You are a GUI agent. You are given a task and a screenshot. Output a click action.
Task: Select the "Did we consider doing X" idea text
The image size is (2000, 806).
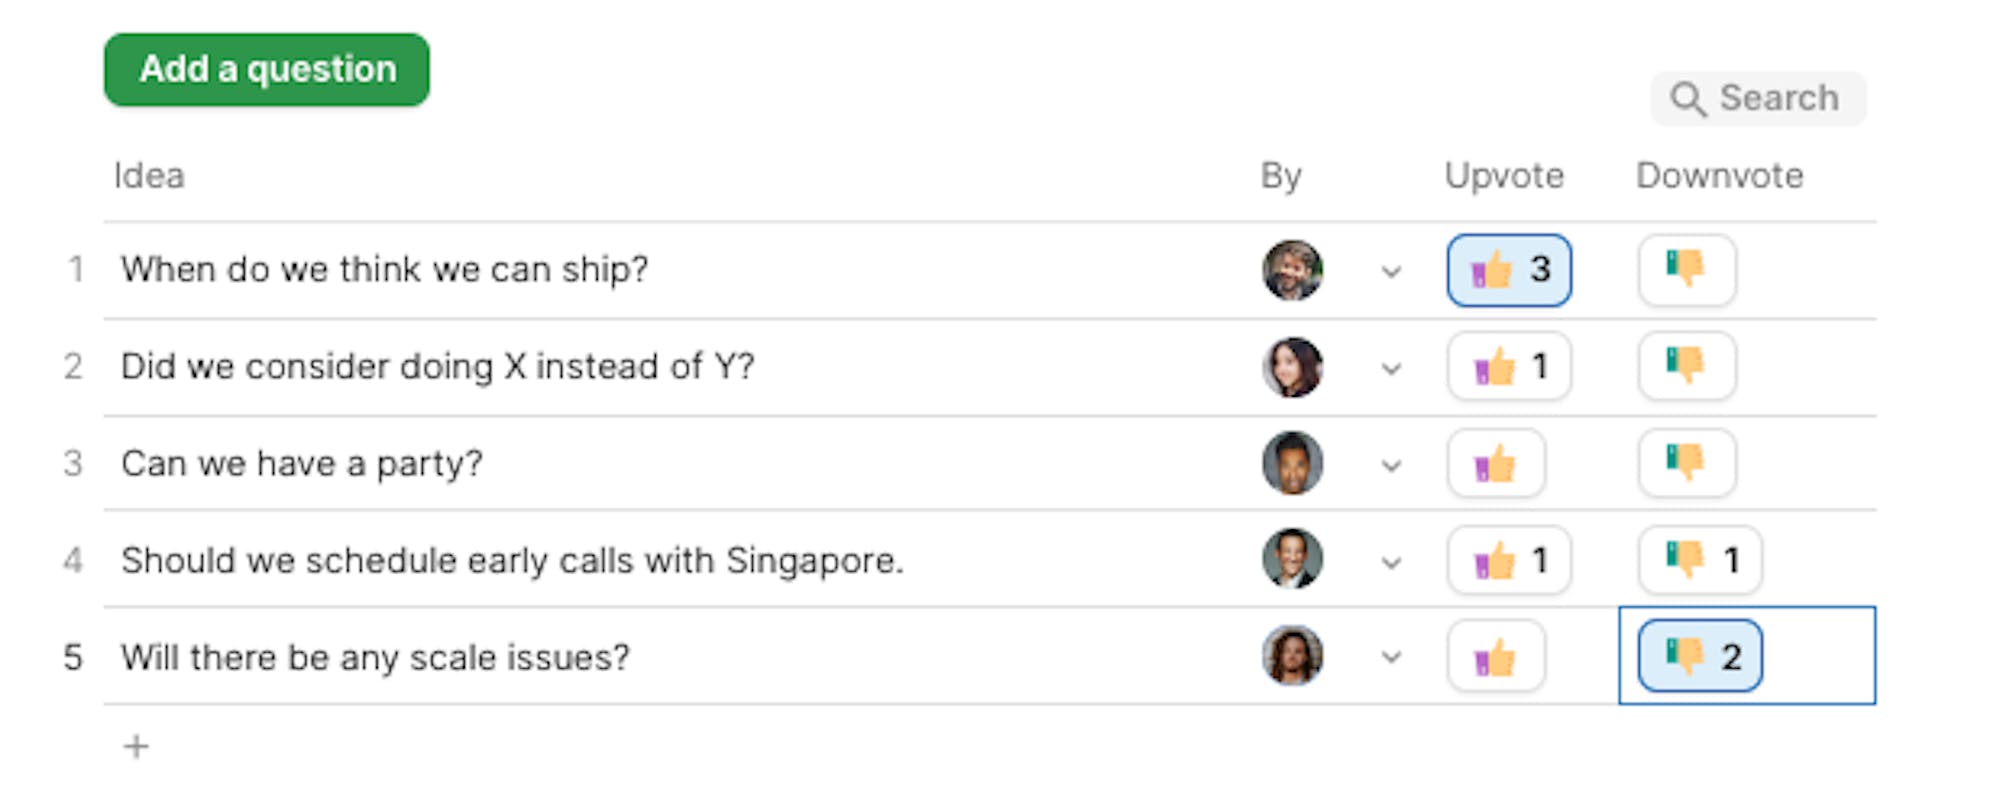pos(437,367)
